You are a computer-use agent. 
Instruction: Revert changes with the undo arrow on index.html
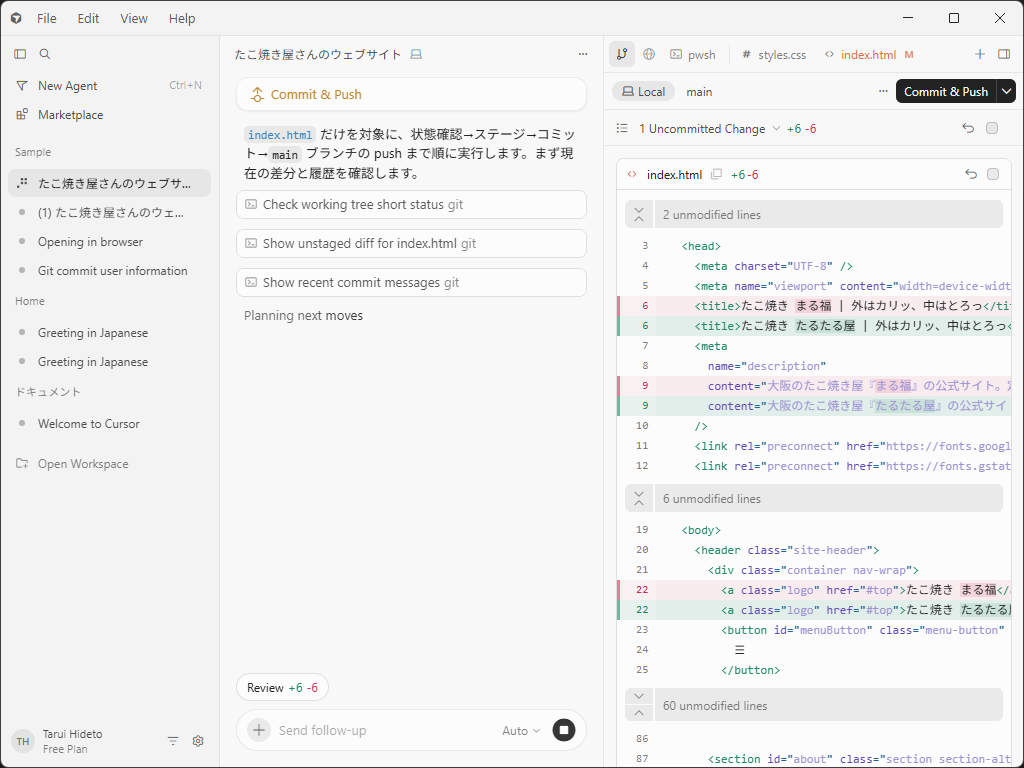969,173
